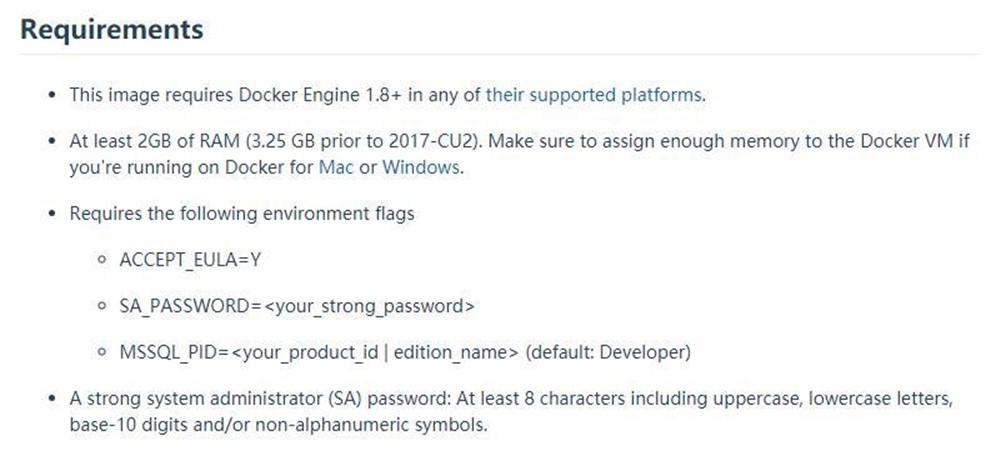Open the "their supported platforms" link
1006x451 pixels.
[594, 96]
